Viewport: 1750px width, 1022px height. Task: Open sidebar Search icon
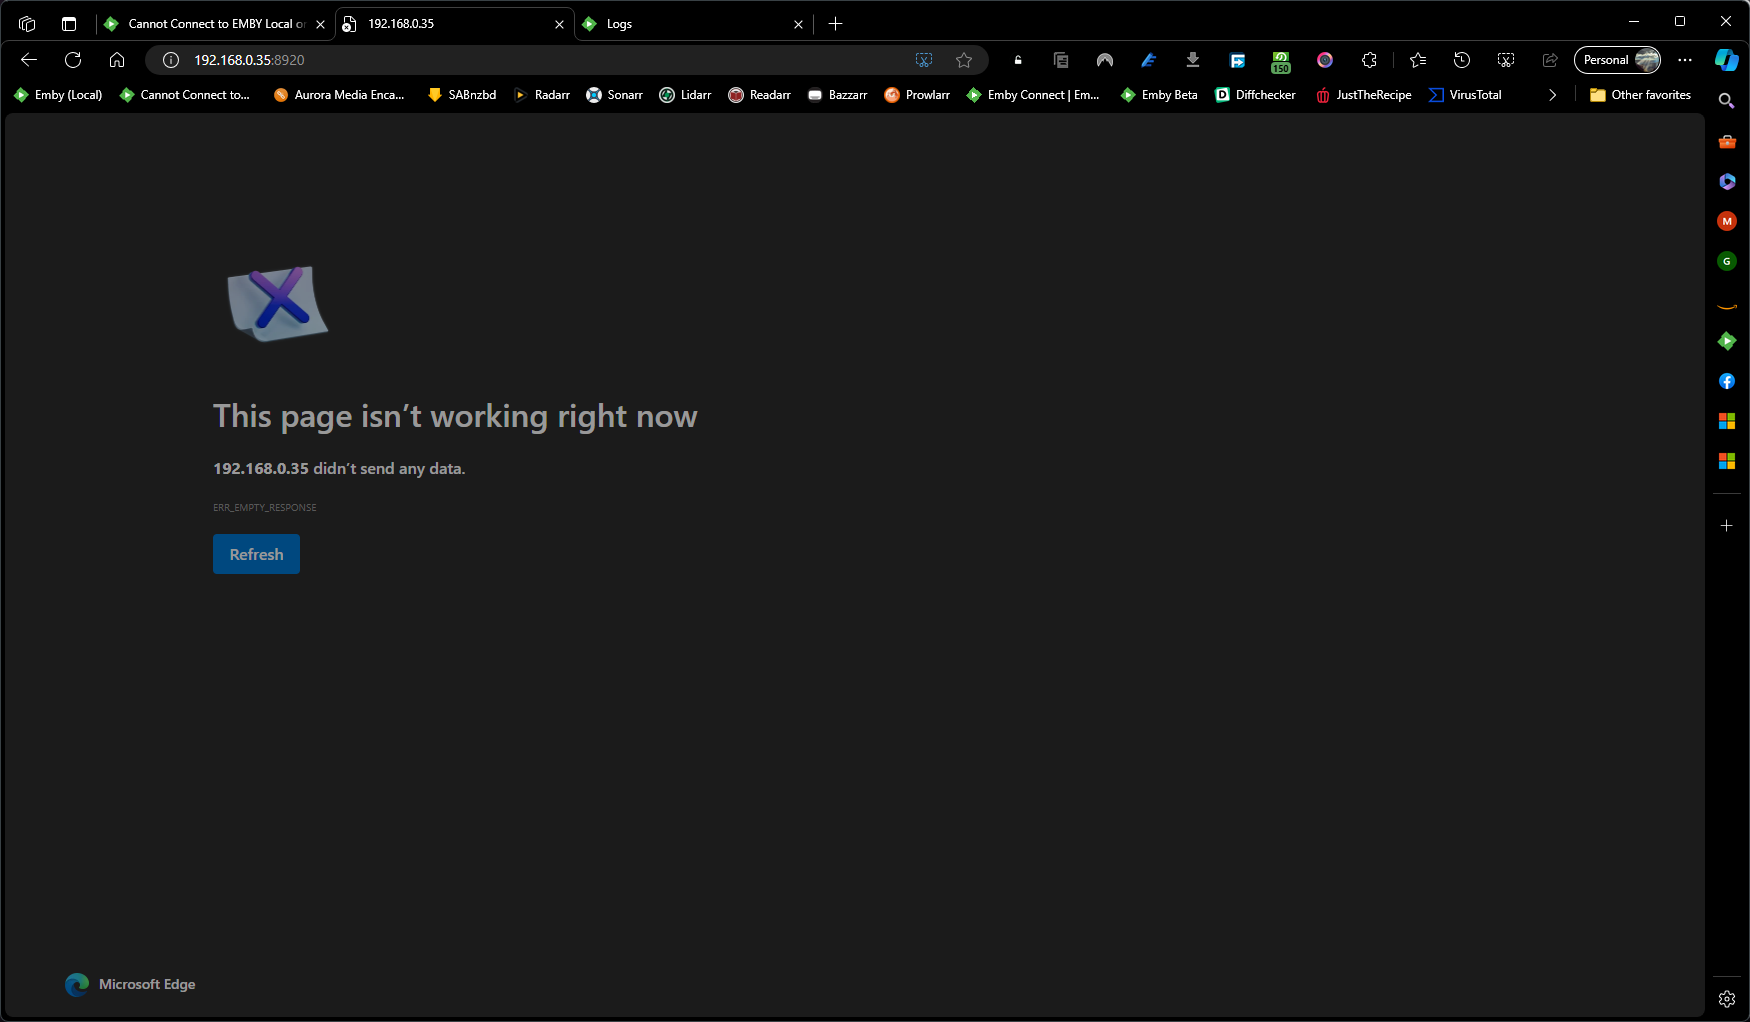click(x=1726, y=101)
